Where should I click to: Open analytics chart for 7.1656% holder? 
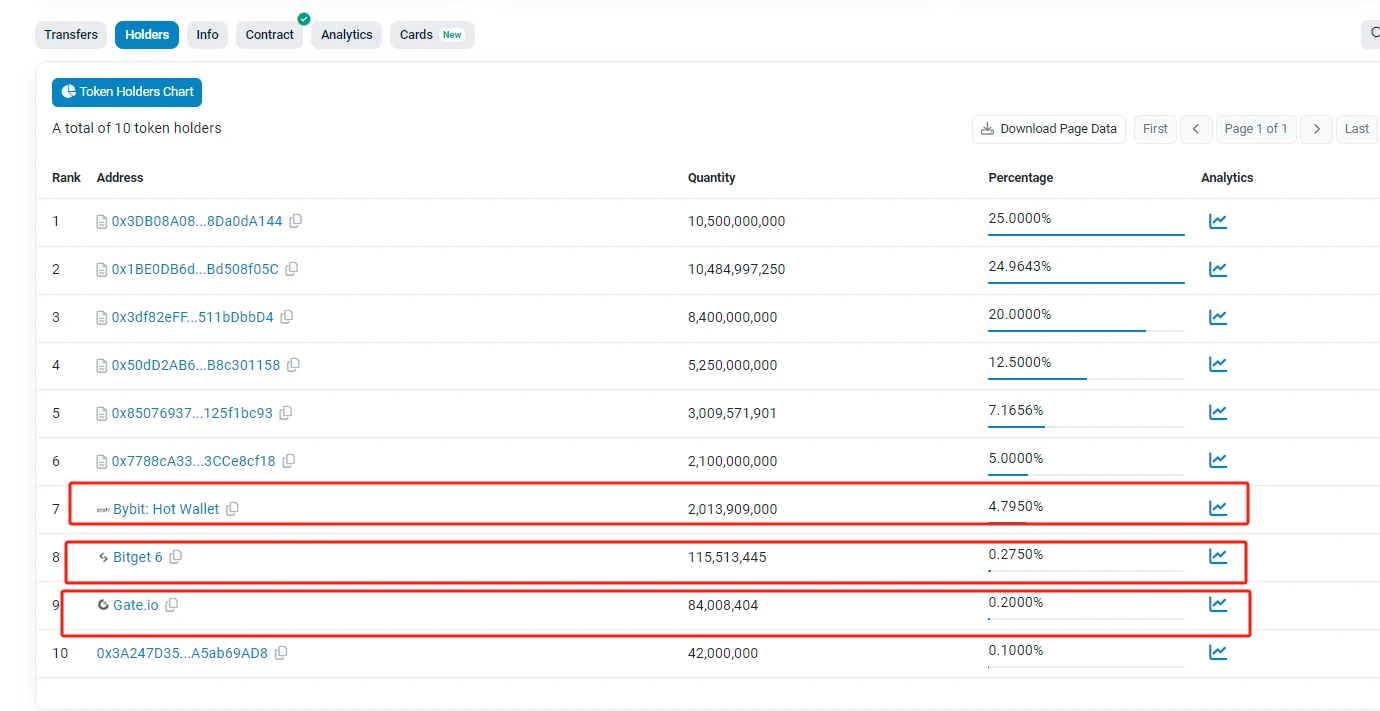pos(1217,413)
